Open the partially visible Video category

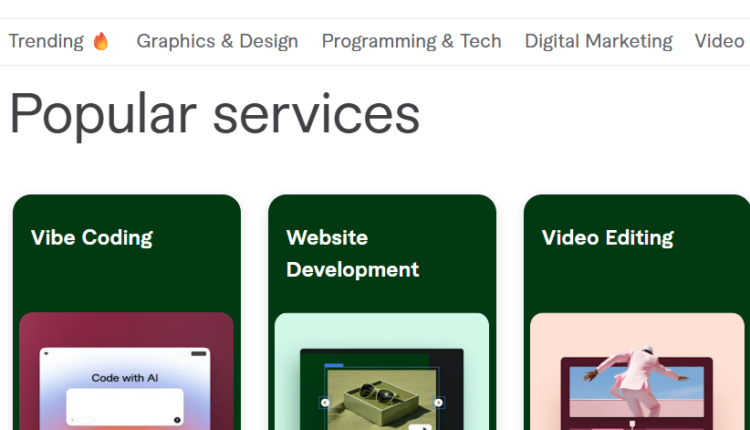coord(719,41)
